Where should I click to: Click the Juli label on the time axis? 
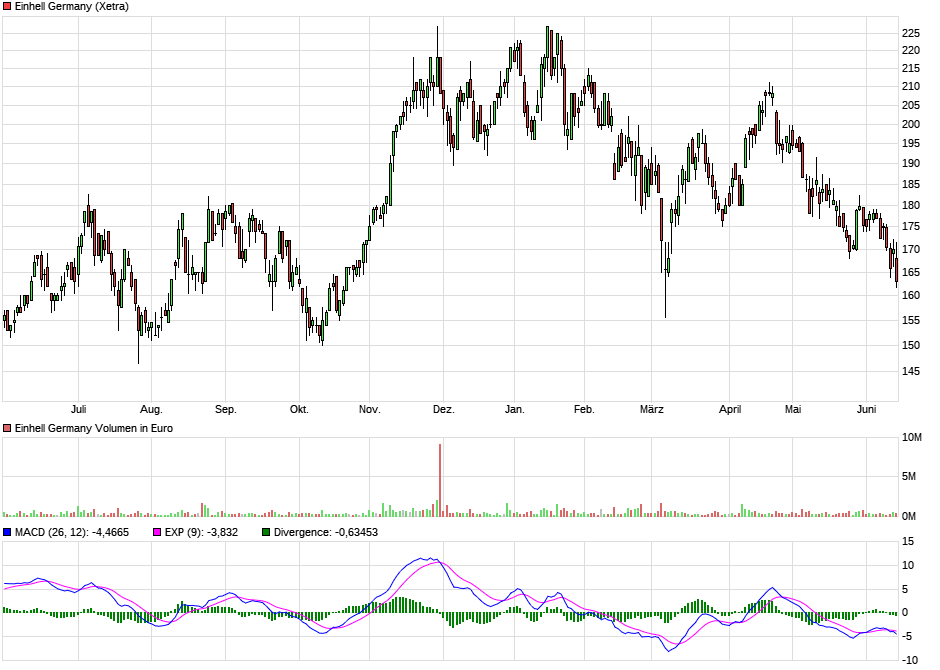[79, 409]
